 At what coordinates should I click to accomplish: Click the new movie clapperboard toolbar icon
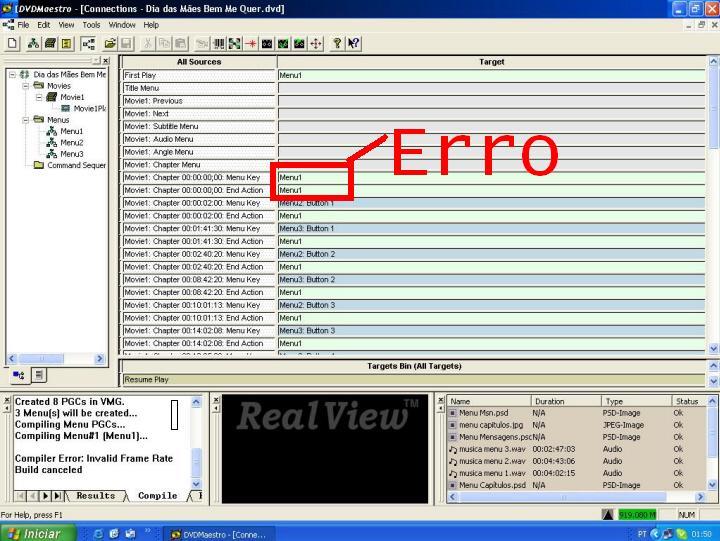pos(50,44)
